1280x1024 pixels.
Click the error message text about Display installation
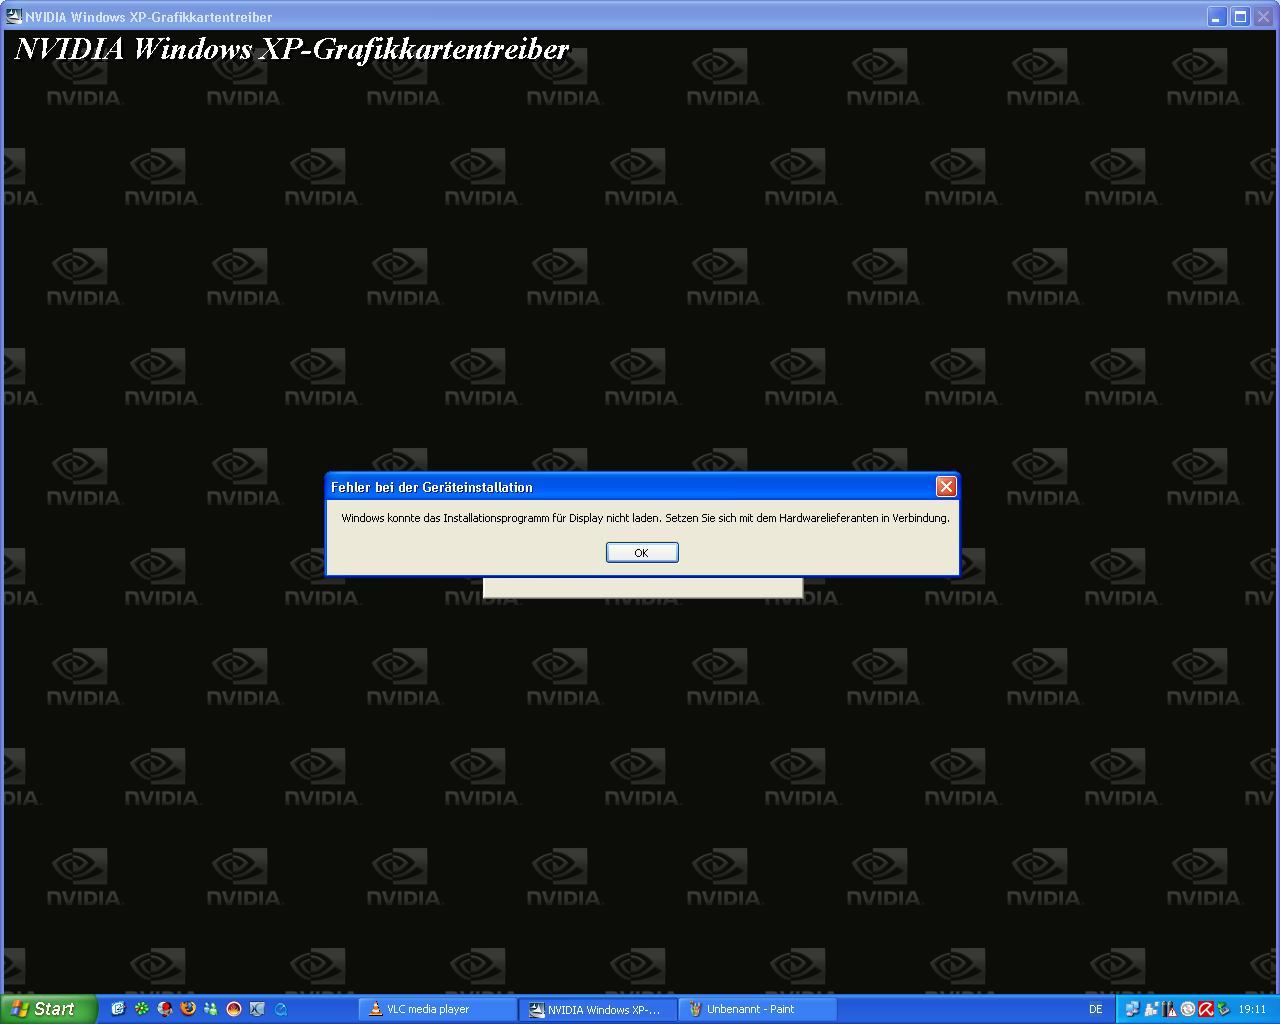click(645, 518)
